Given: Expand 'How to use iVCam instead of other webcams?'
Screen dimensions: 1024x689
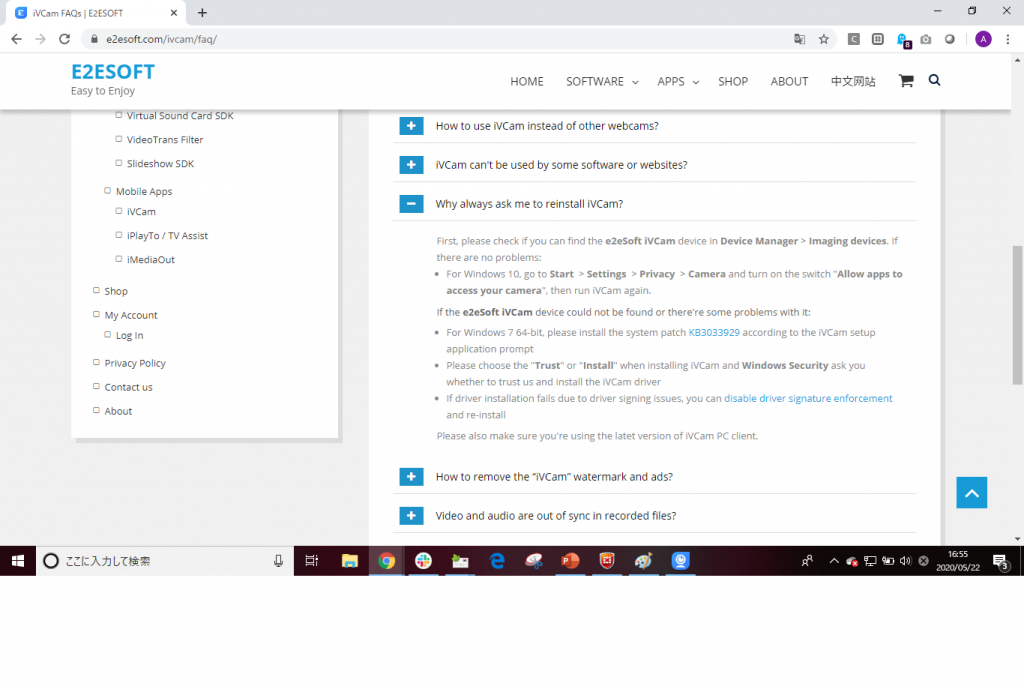Looking at the screenshot, I should 411,126.
